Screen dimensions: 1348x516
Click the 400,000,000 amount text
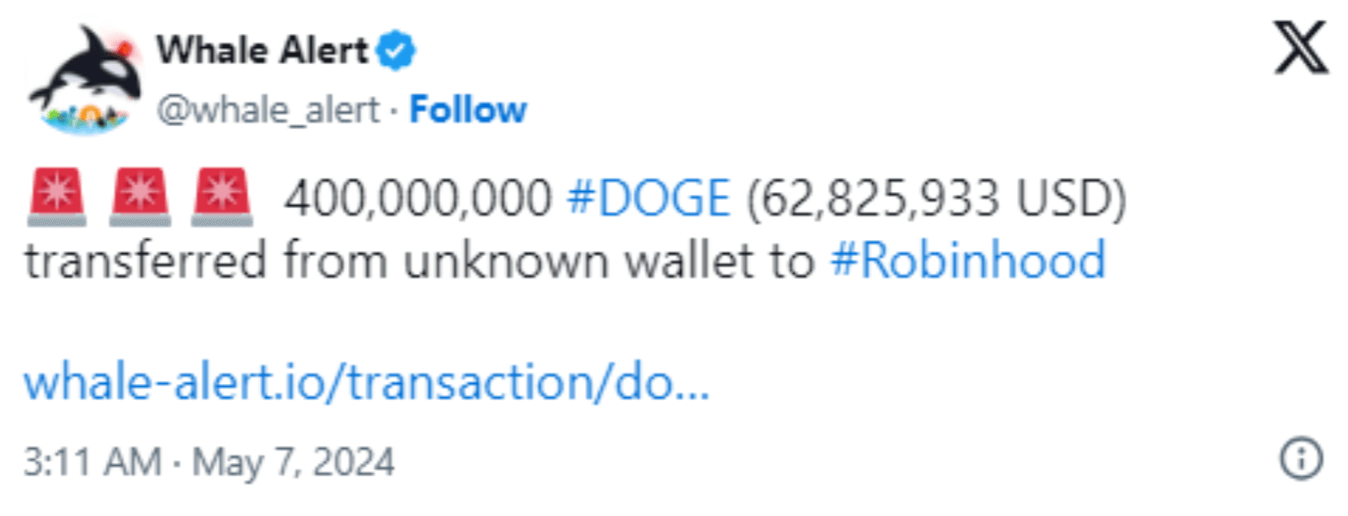pos(417,200)
